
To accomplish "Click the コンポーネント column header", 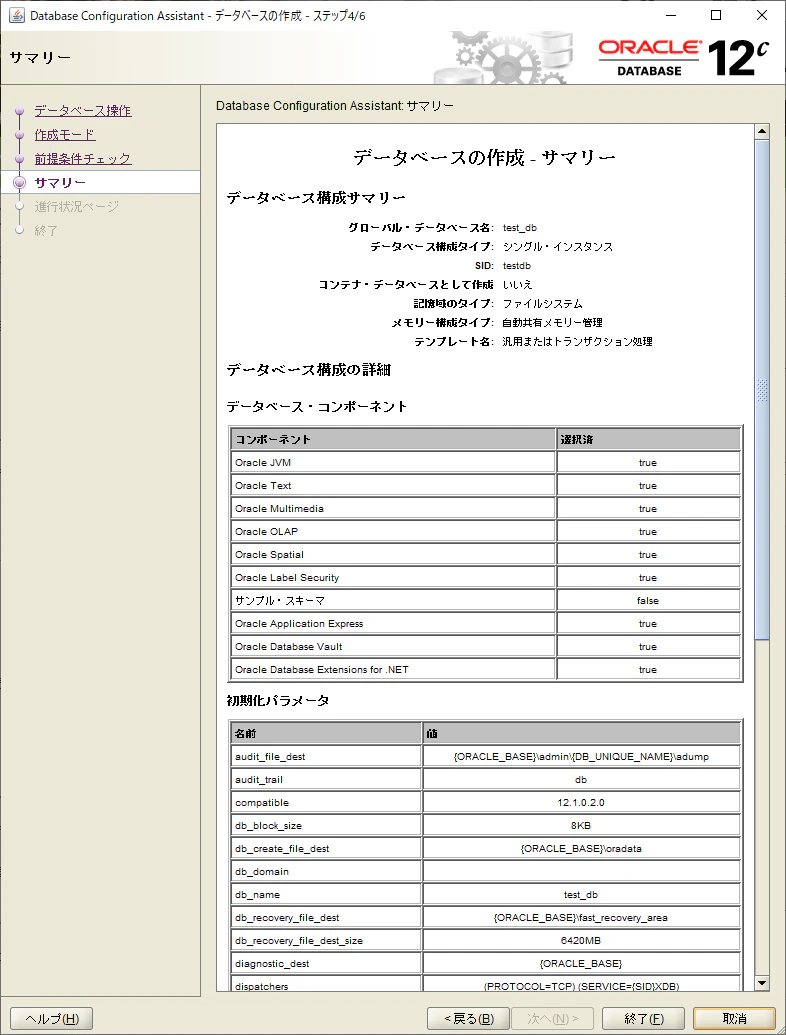I will pos(393,440).
